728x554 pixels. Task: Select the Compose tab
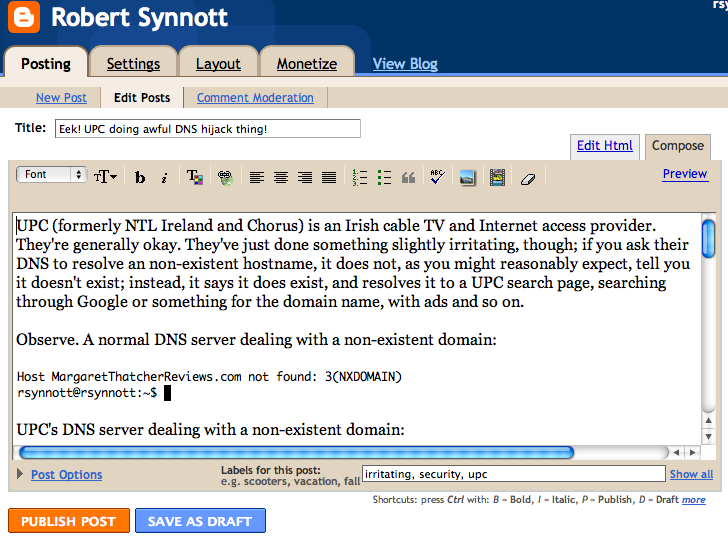pos(678,146)
